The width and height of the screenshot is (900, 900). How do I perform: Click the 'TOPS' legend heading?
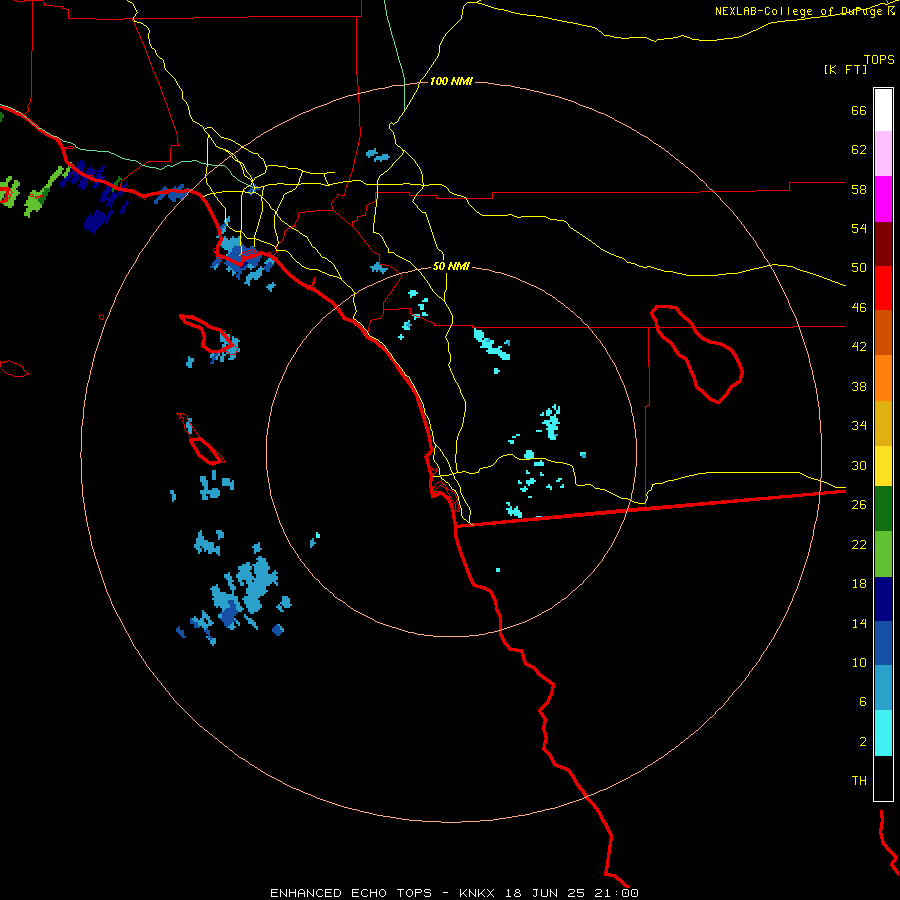879,60
